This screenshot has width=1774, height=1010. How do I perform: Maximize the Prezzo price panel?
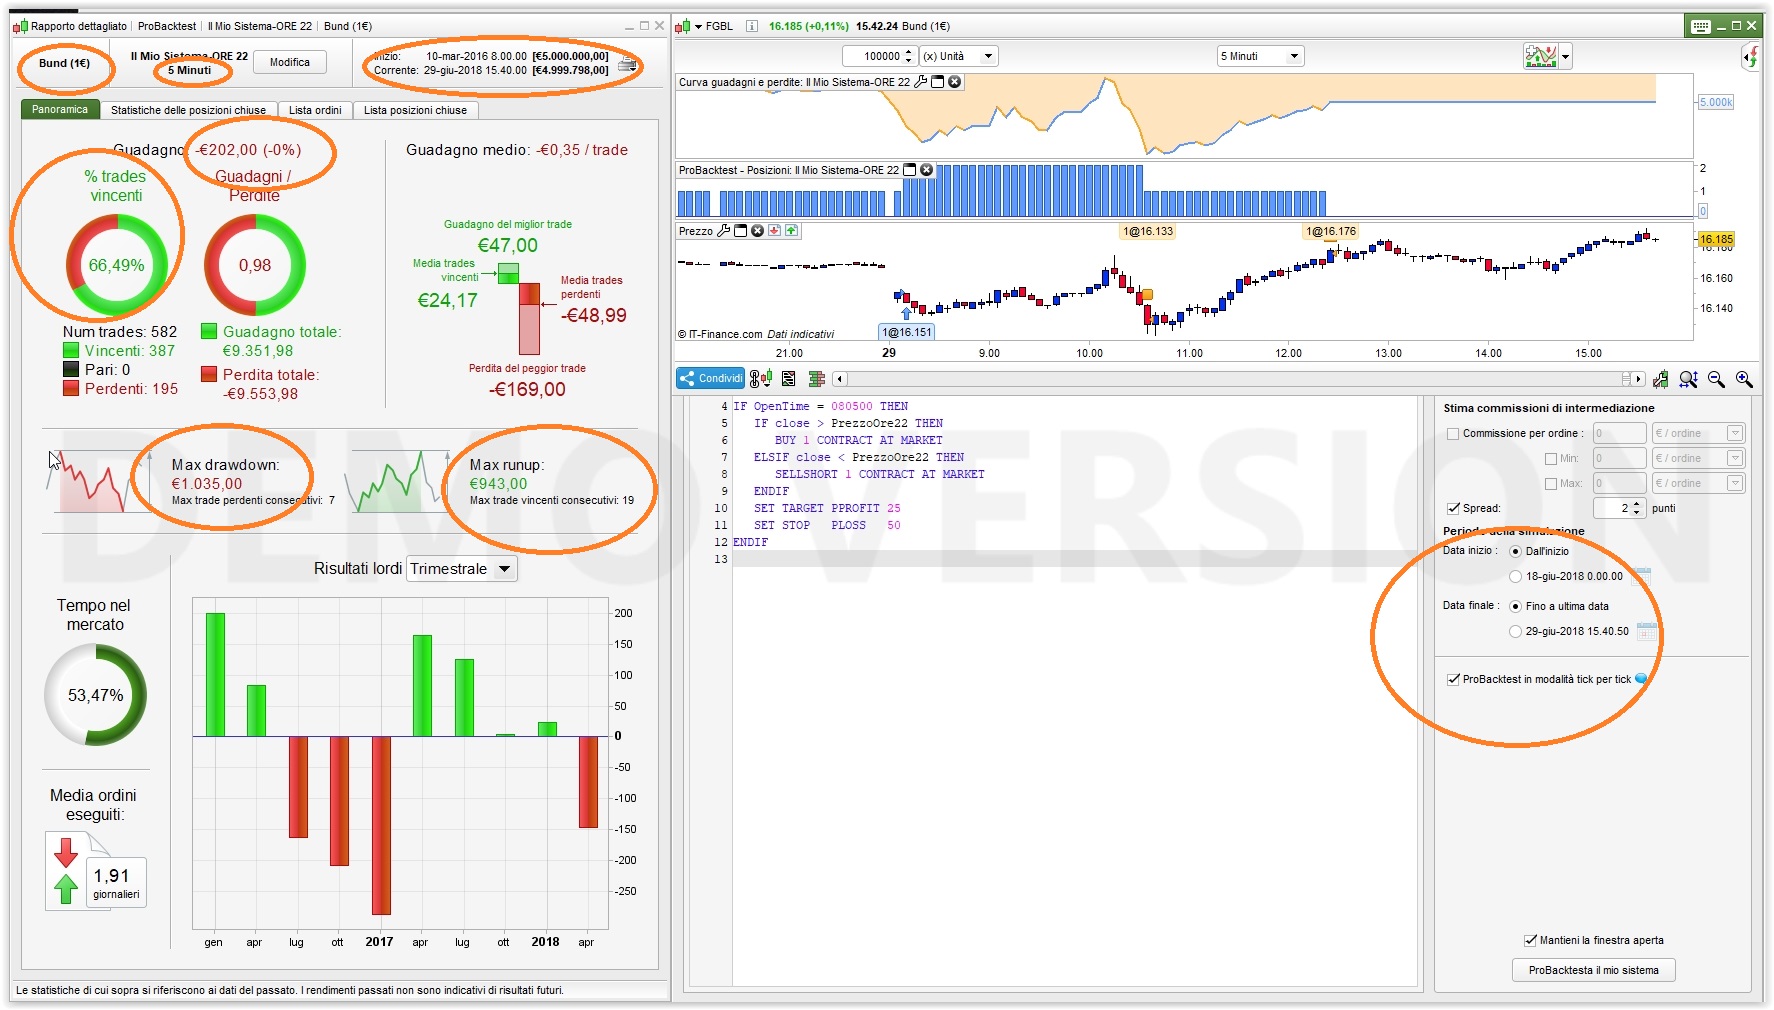click(x=741, y=231)
